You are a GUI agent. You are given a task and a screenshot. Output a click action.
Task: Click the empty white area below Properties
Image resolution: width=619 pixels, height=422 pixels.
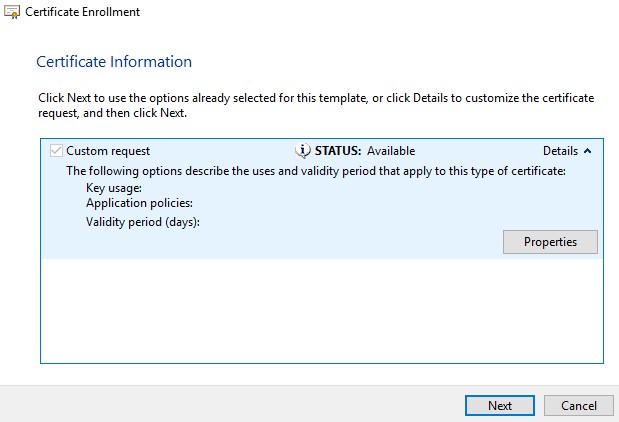click(322, 311)
